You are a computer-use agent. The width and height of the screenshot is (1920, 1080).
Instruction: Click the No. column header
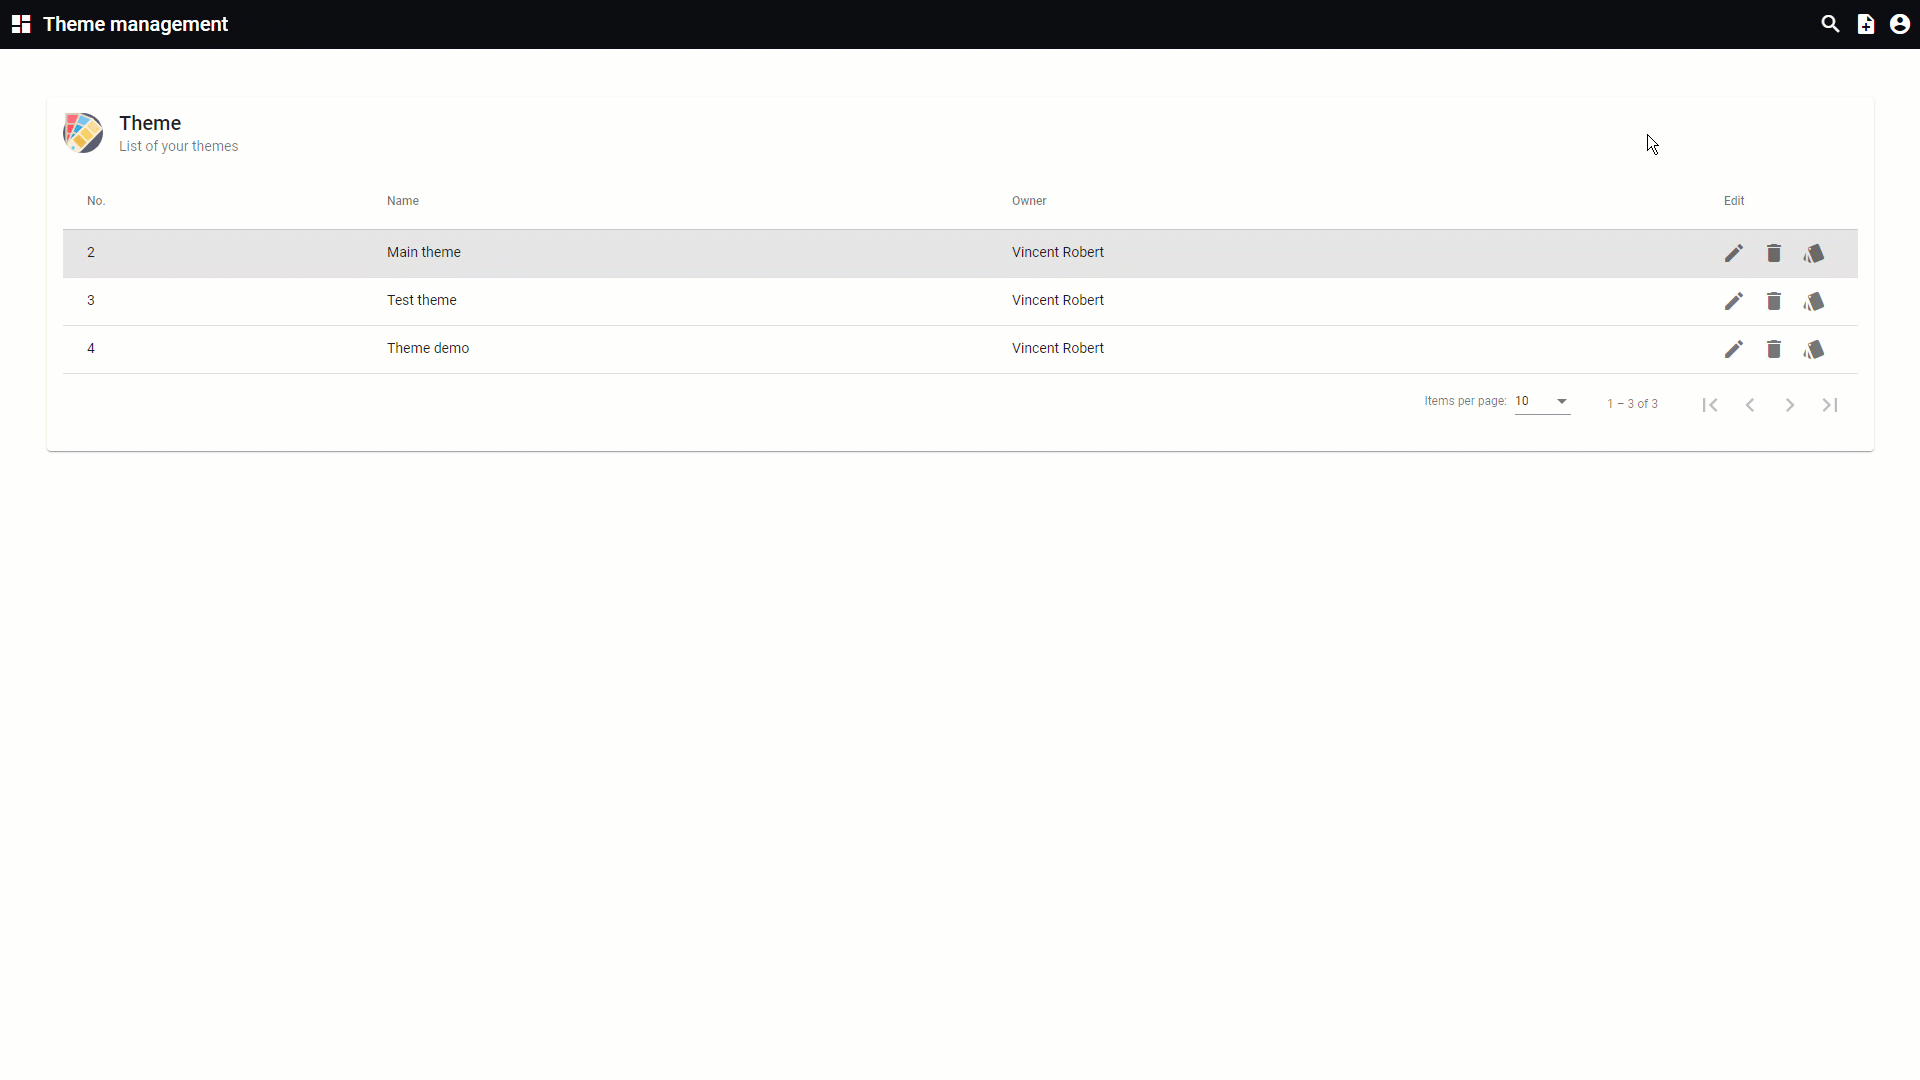tap(96, 201)
